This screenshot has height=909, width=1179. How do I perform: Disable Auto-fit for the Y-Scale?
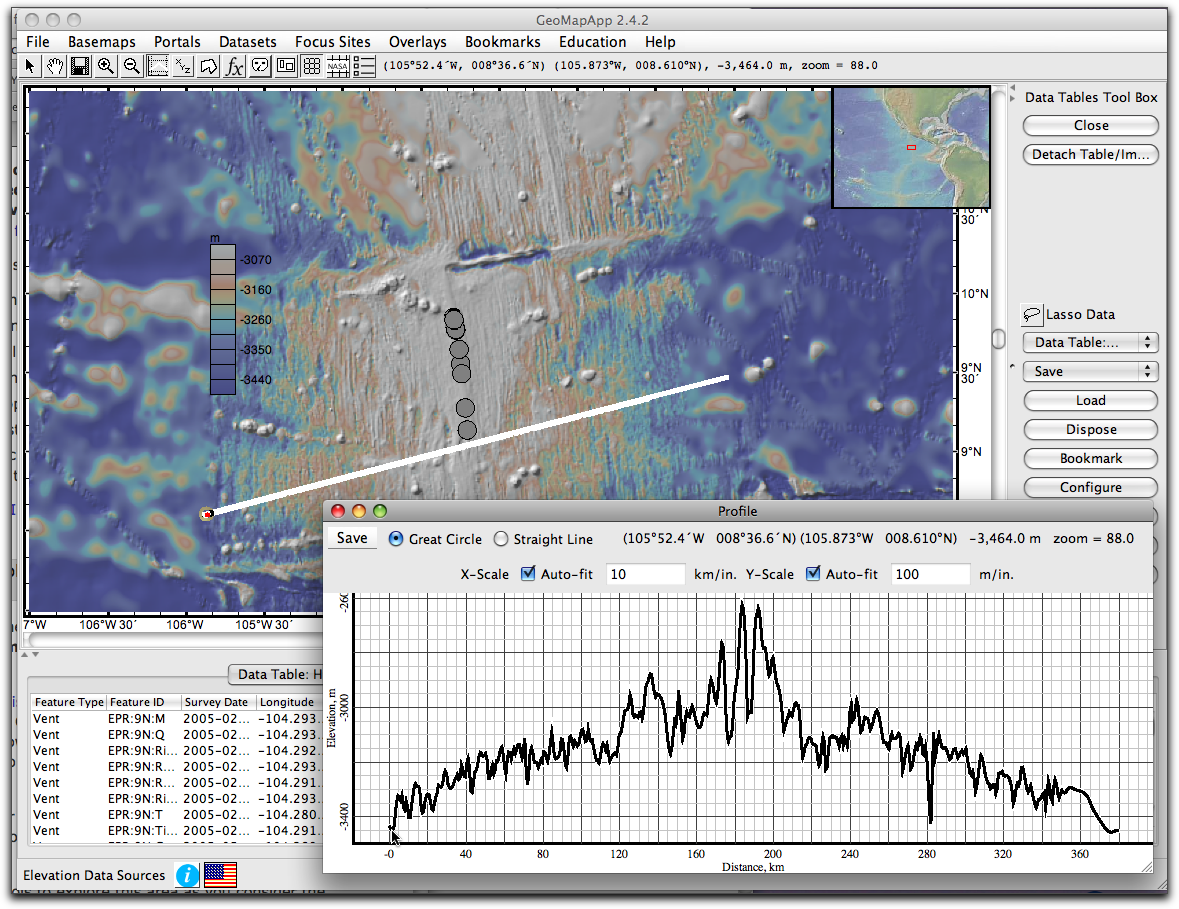(813, 573)
